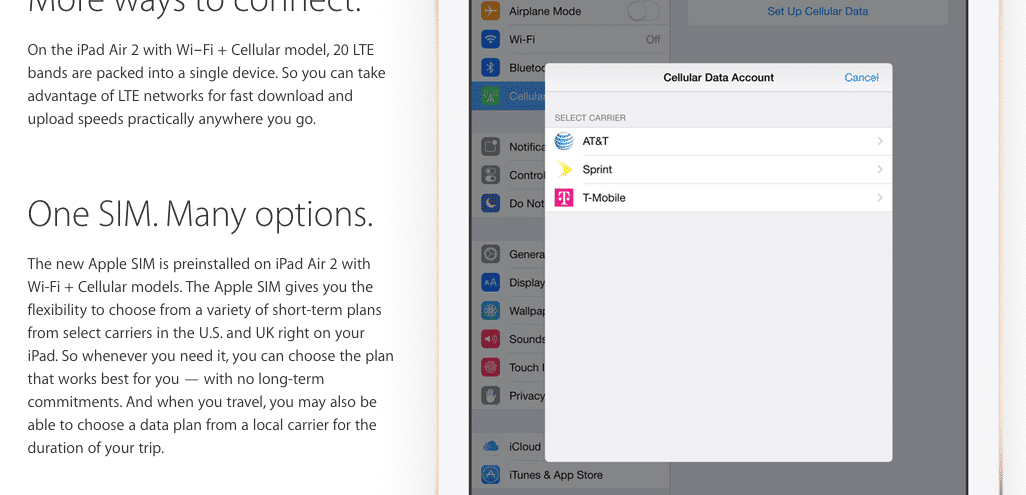The image size is (1026, 495).
Task: Select Airplane Mode row label
Action: click(x=545, y=11)
